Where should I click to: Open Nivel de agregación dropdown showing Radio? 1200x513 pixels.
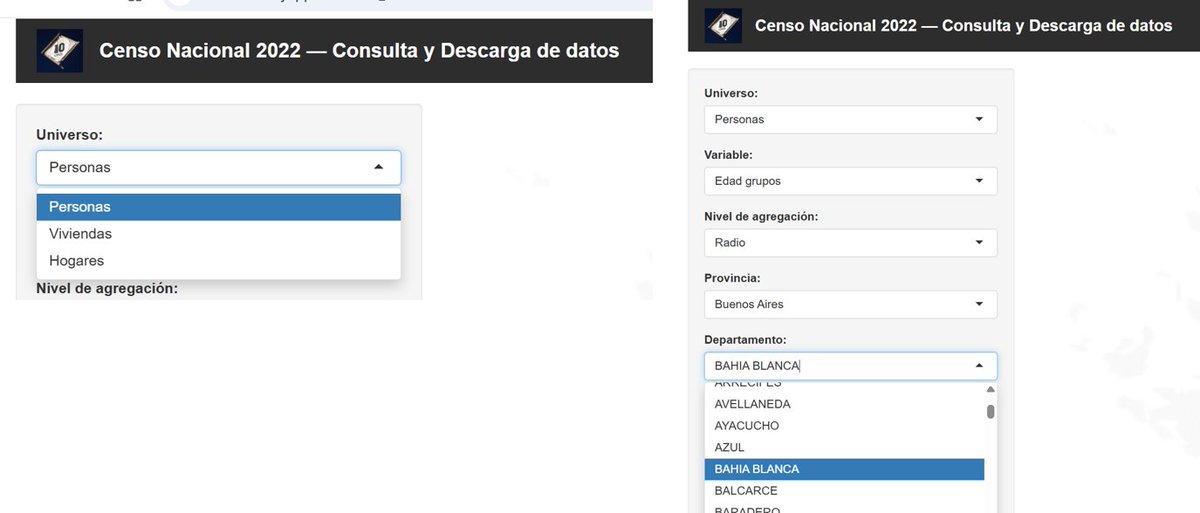tap(850, 243)
